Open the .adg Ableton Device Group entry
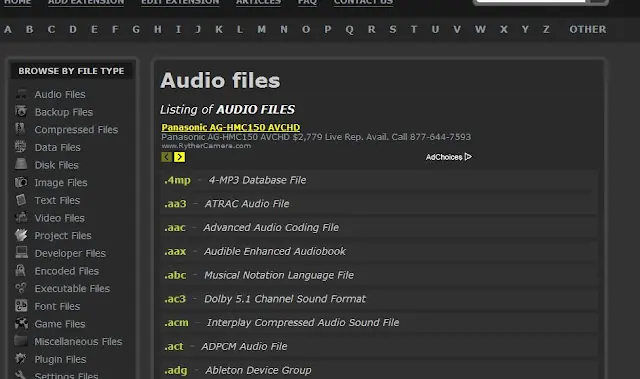Viewport: 640px width, 379px height. (379, 370)
